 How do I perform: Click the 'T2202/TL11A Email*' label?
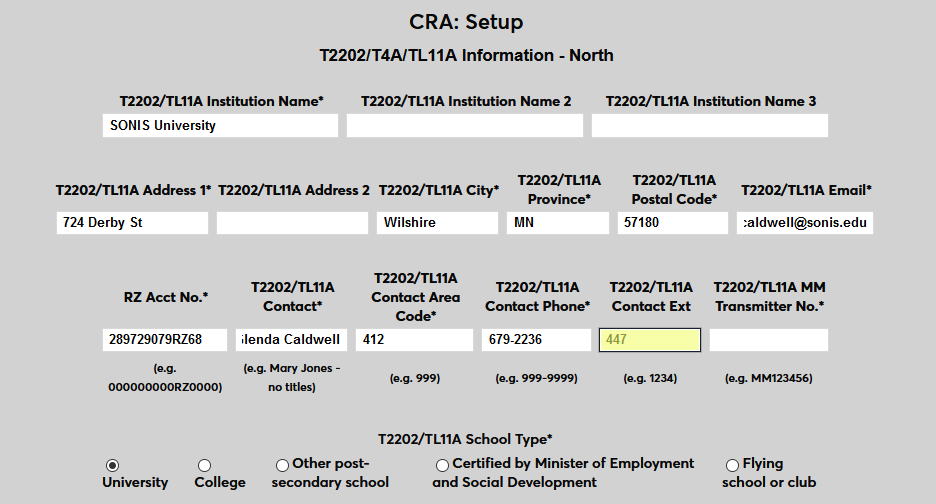coord(806,190)
